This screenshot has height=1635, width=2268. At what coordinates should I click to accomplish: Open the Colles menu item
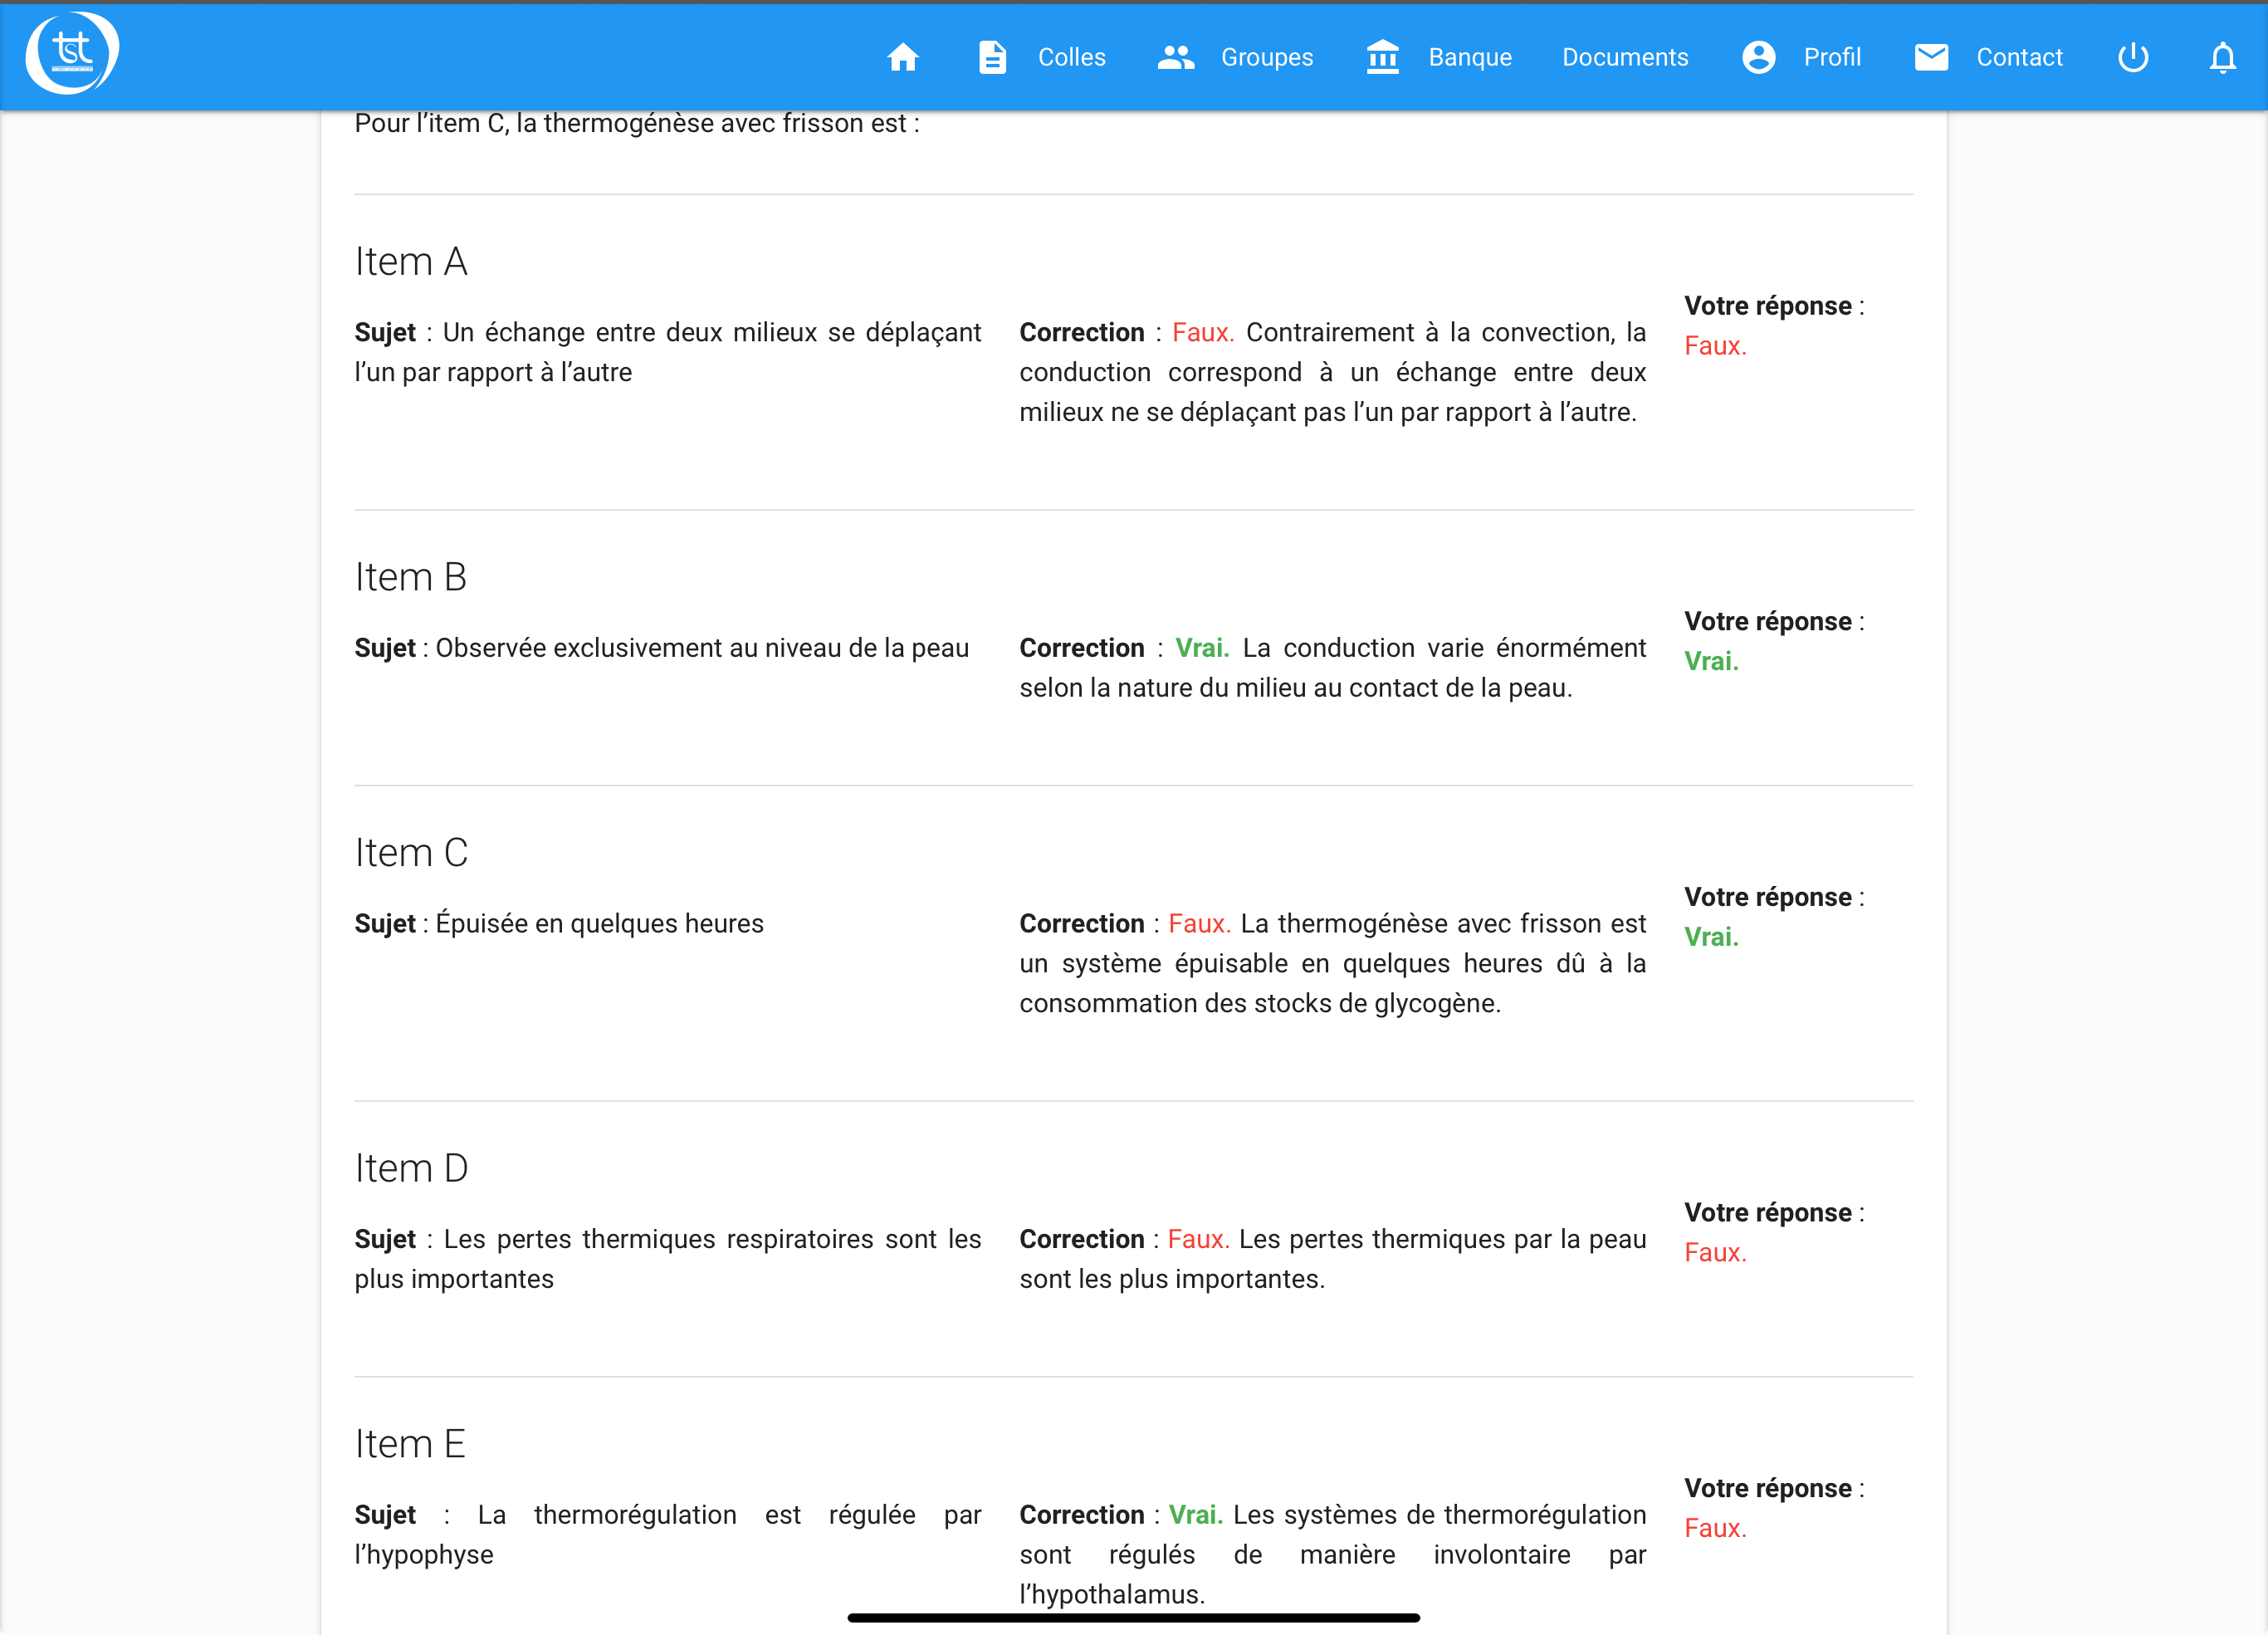(x=1071, y=58)
